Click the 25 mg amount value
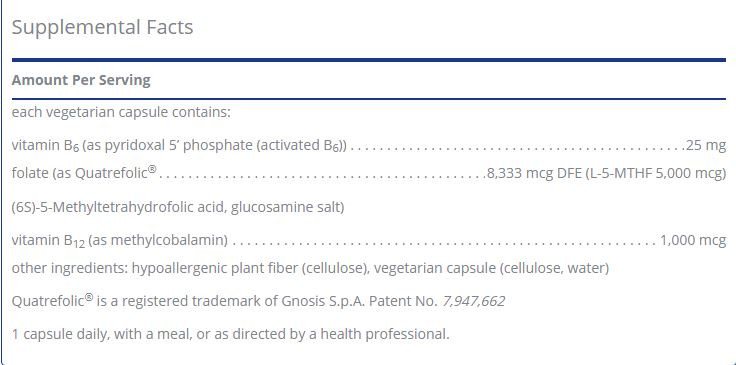The image size is (736, 365). [706, 145]
